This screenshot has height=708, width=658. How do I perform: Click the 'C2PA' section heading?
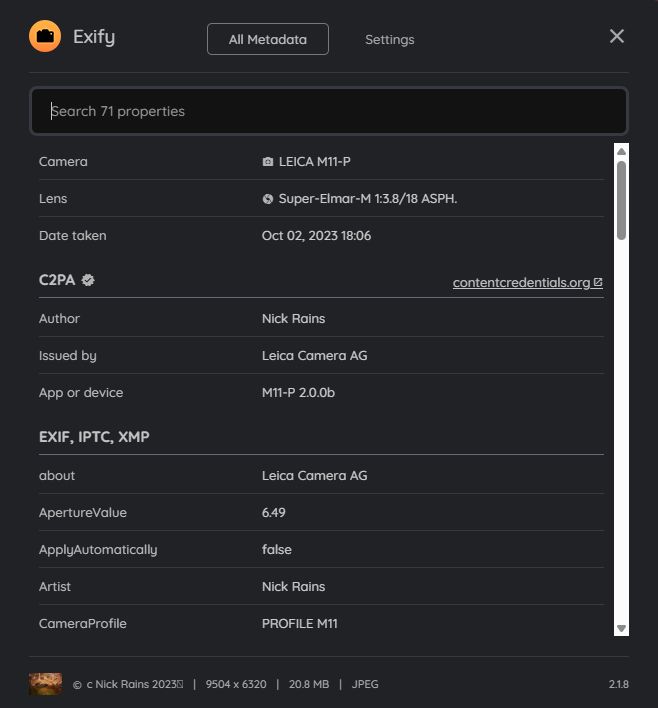(x=57, y=280)
